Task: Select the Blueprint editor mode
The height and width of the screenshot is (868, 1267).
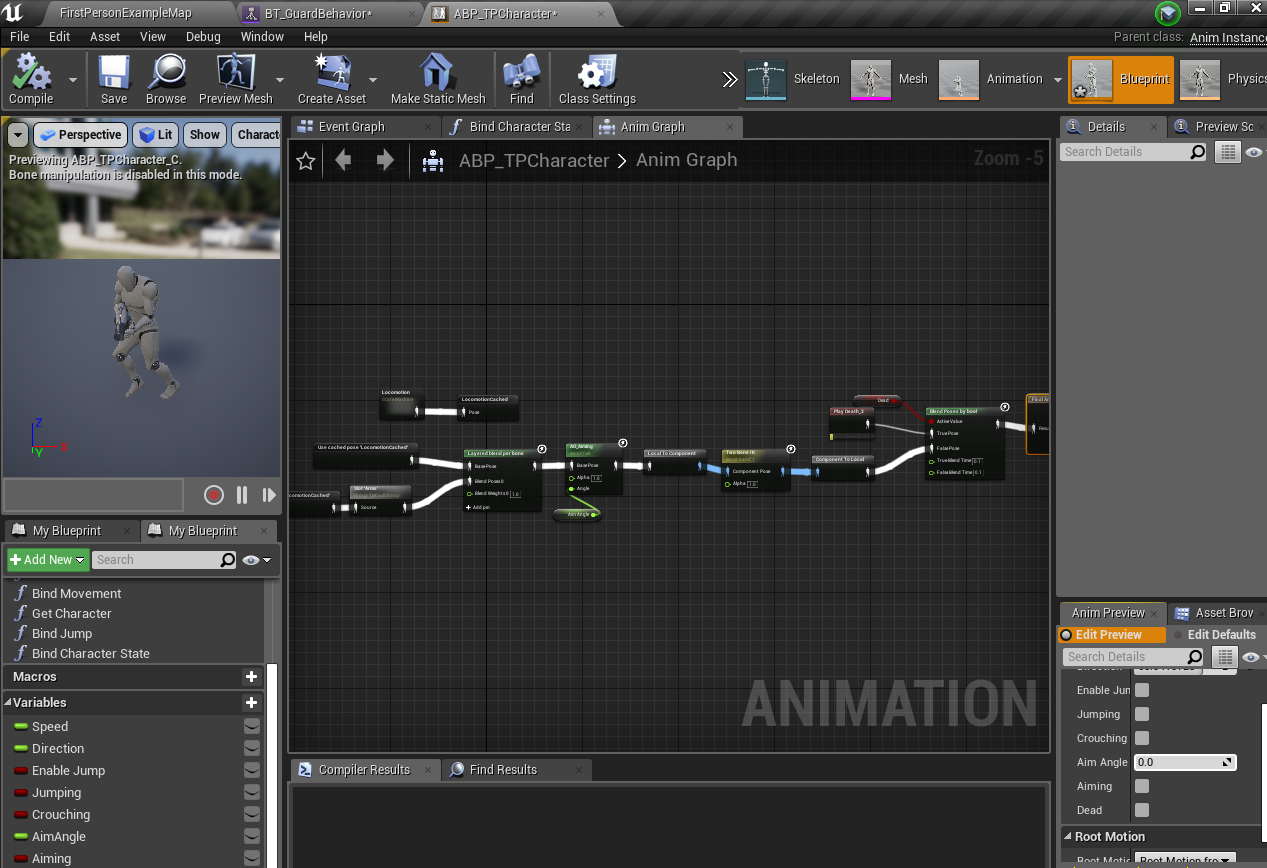Action: click(1121, 79)
